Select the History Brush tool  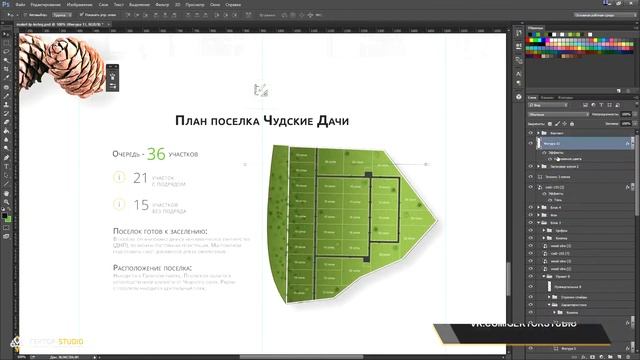tap(6, 113)
